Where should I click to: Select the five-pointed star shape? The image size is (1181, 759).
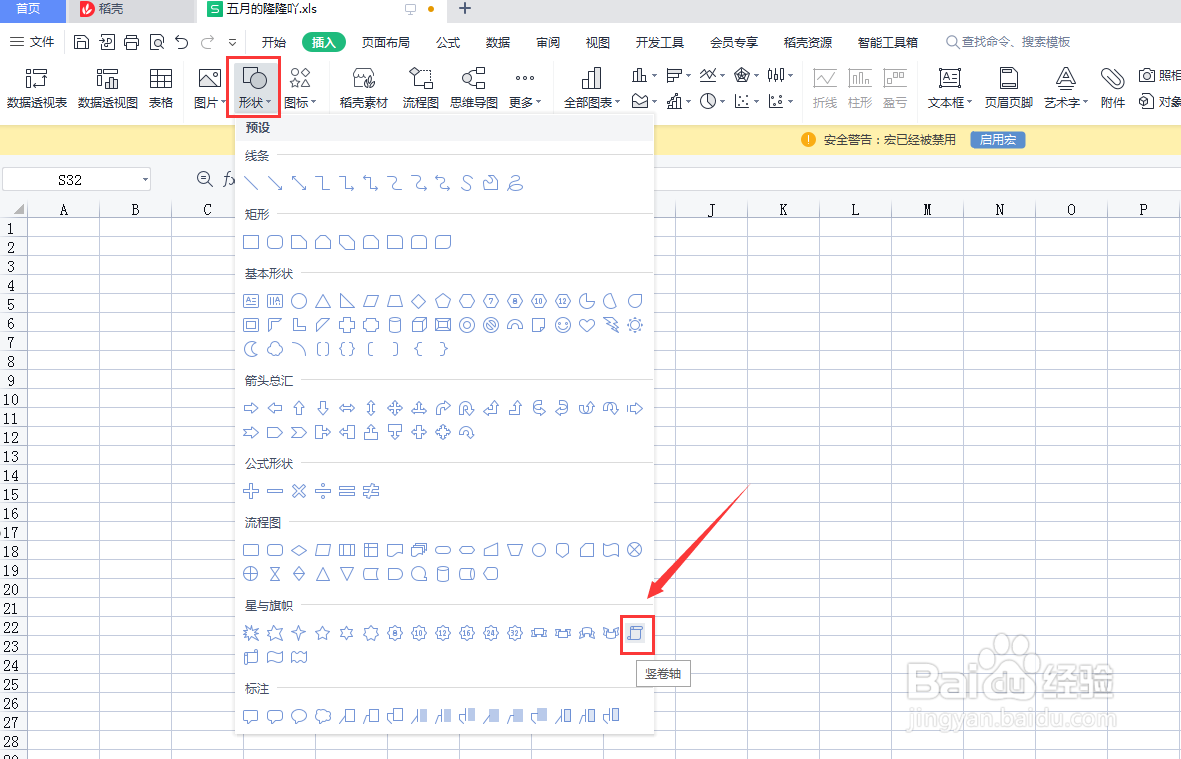(x=322, y=632)
